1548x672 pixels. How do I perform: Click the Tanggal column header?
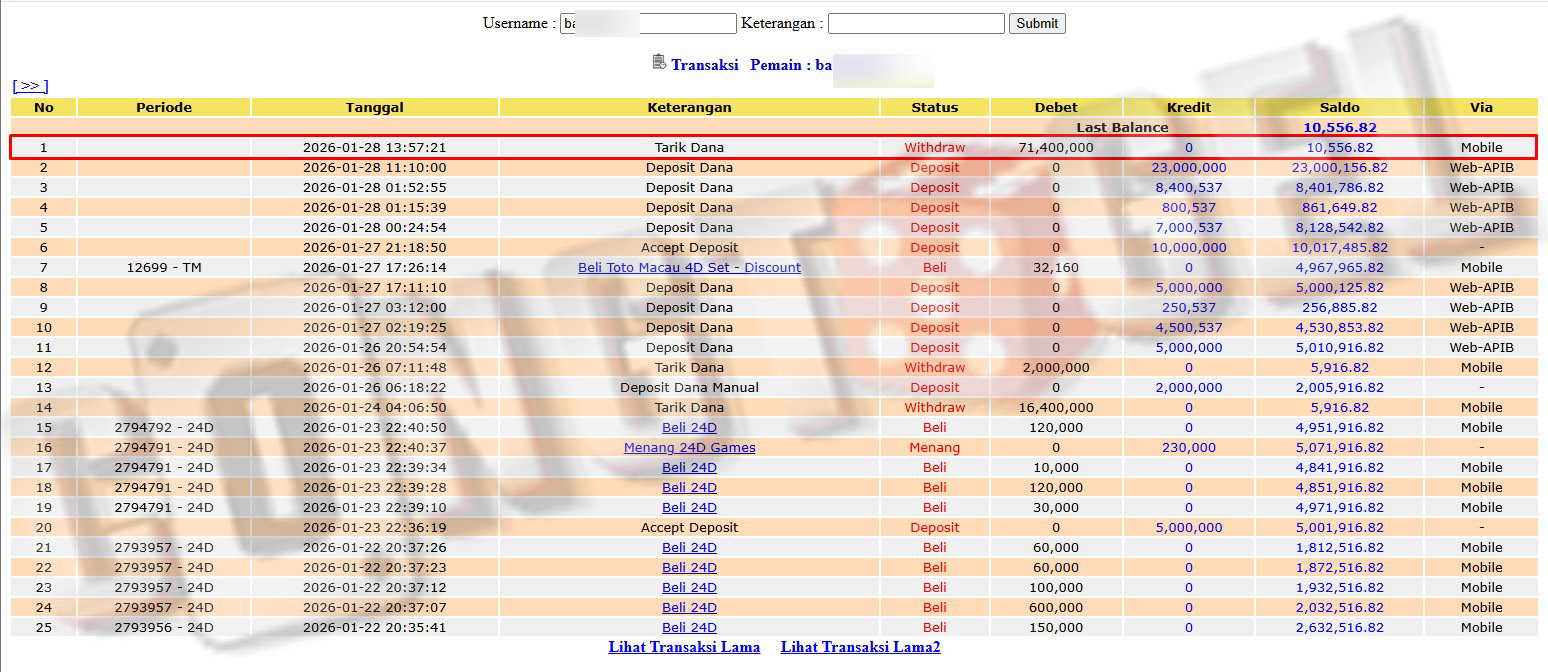374,107
